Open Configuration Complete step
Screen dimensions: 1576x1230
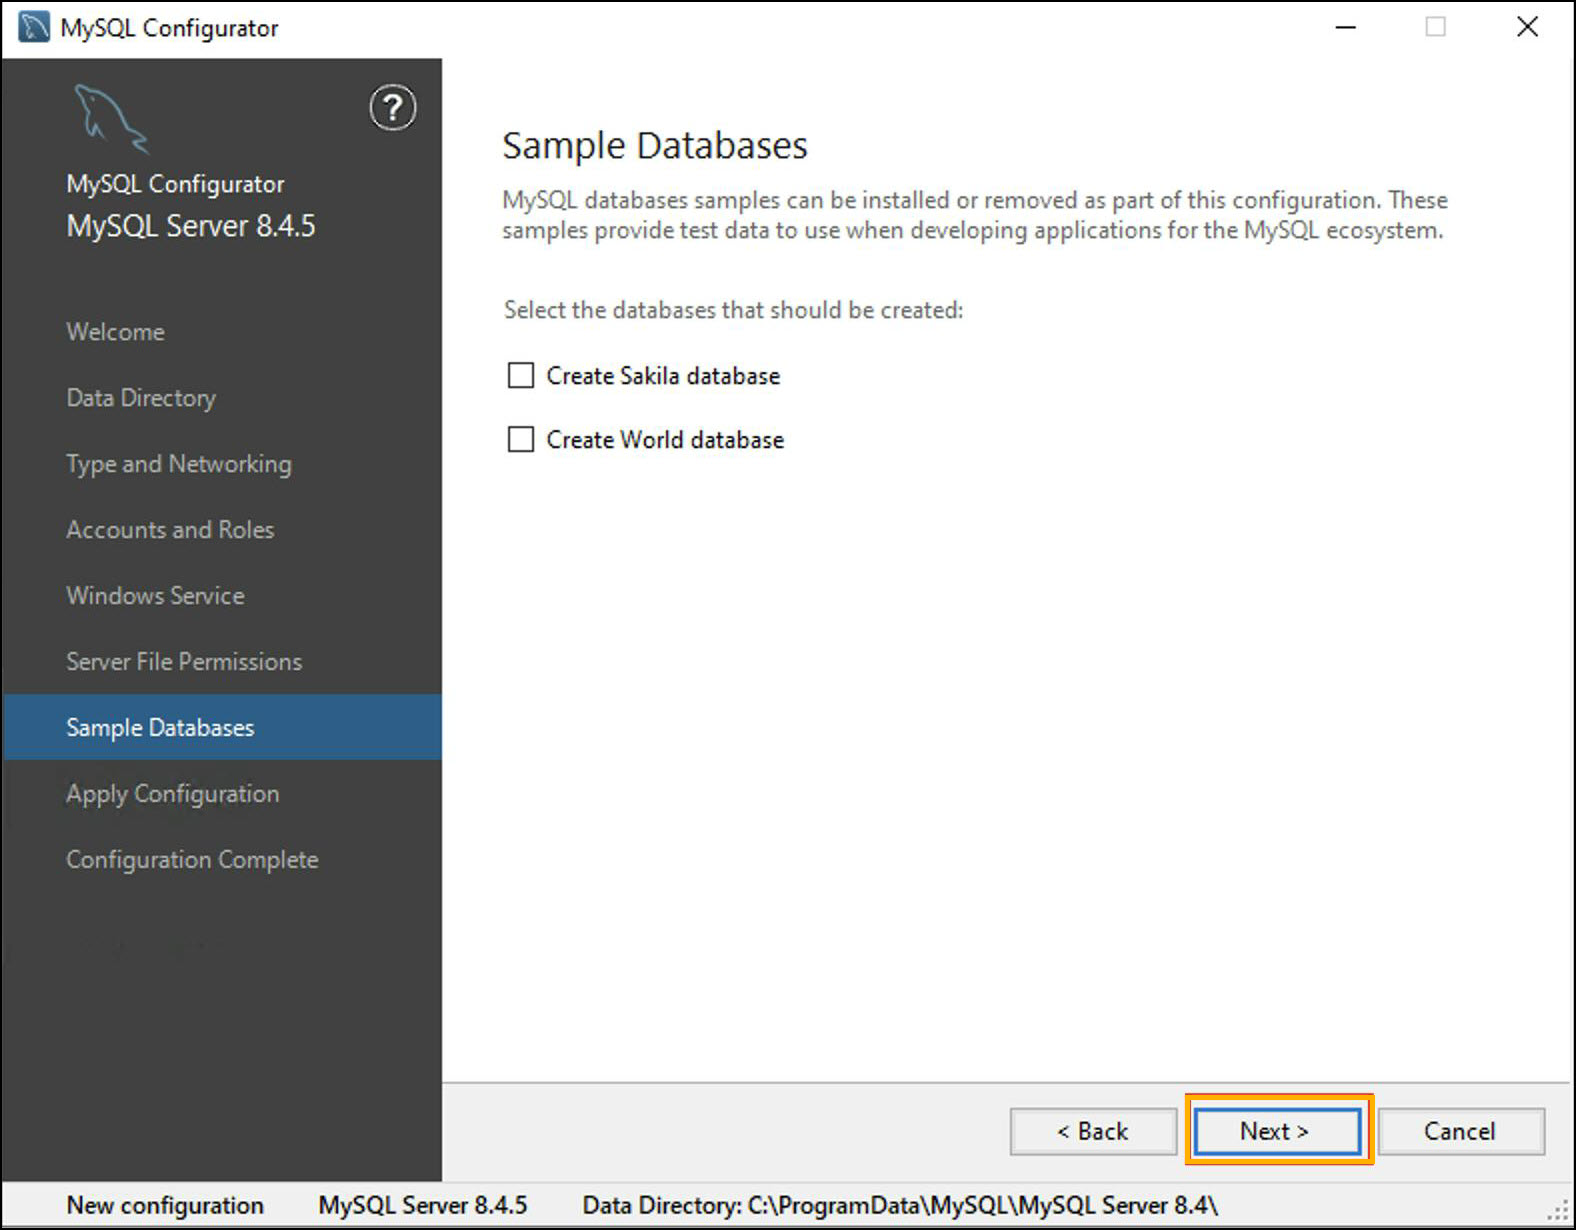click(x=192, y=860)
